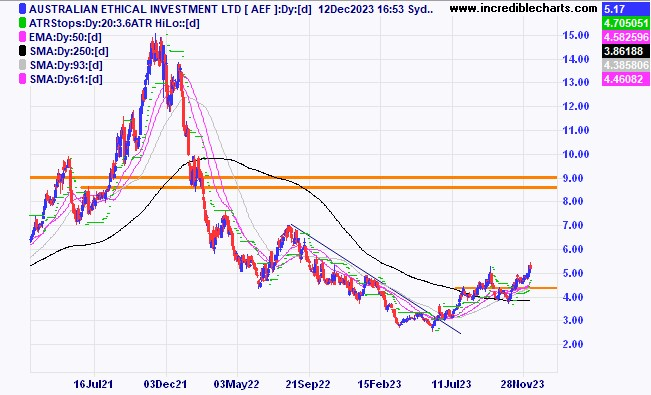Click the blue descending trendline from 7.00
Screen dimensions: 651x395
point(376,279)
